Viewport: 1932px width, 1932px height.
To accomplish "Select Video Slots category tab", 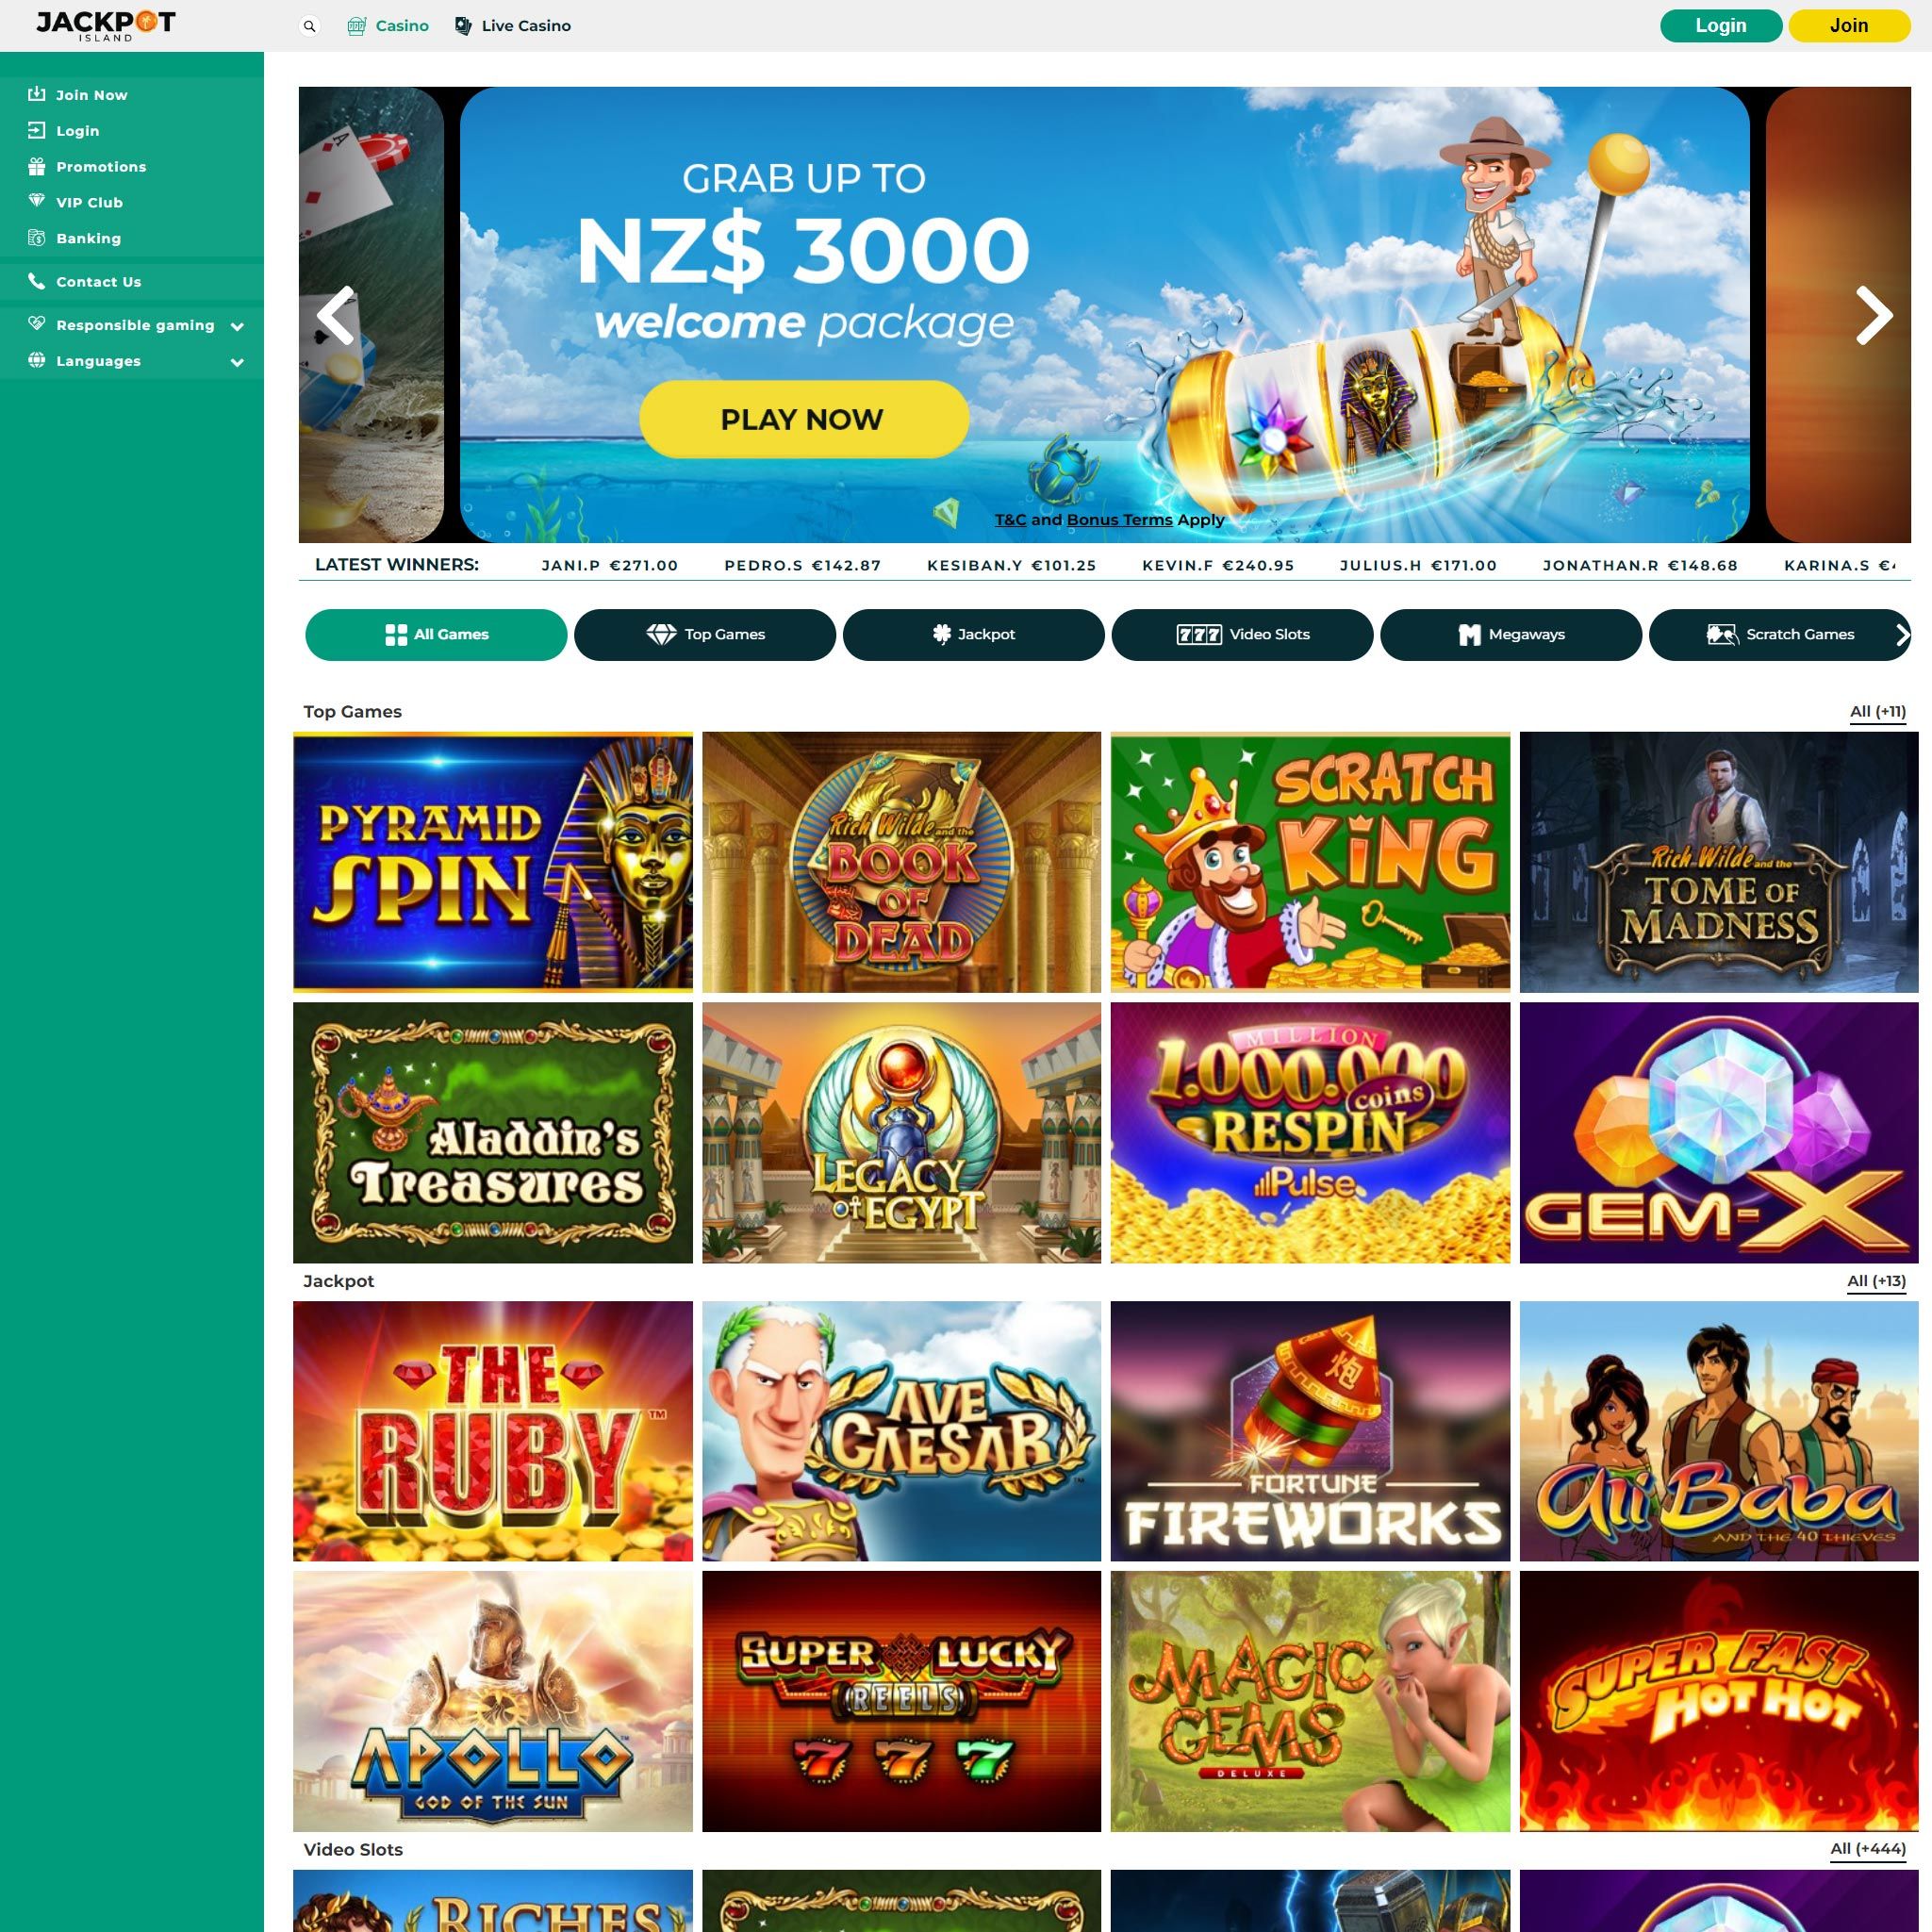I will (x=1242, y=635).
